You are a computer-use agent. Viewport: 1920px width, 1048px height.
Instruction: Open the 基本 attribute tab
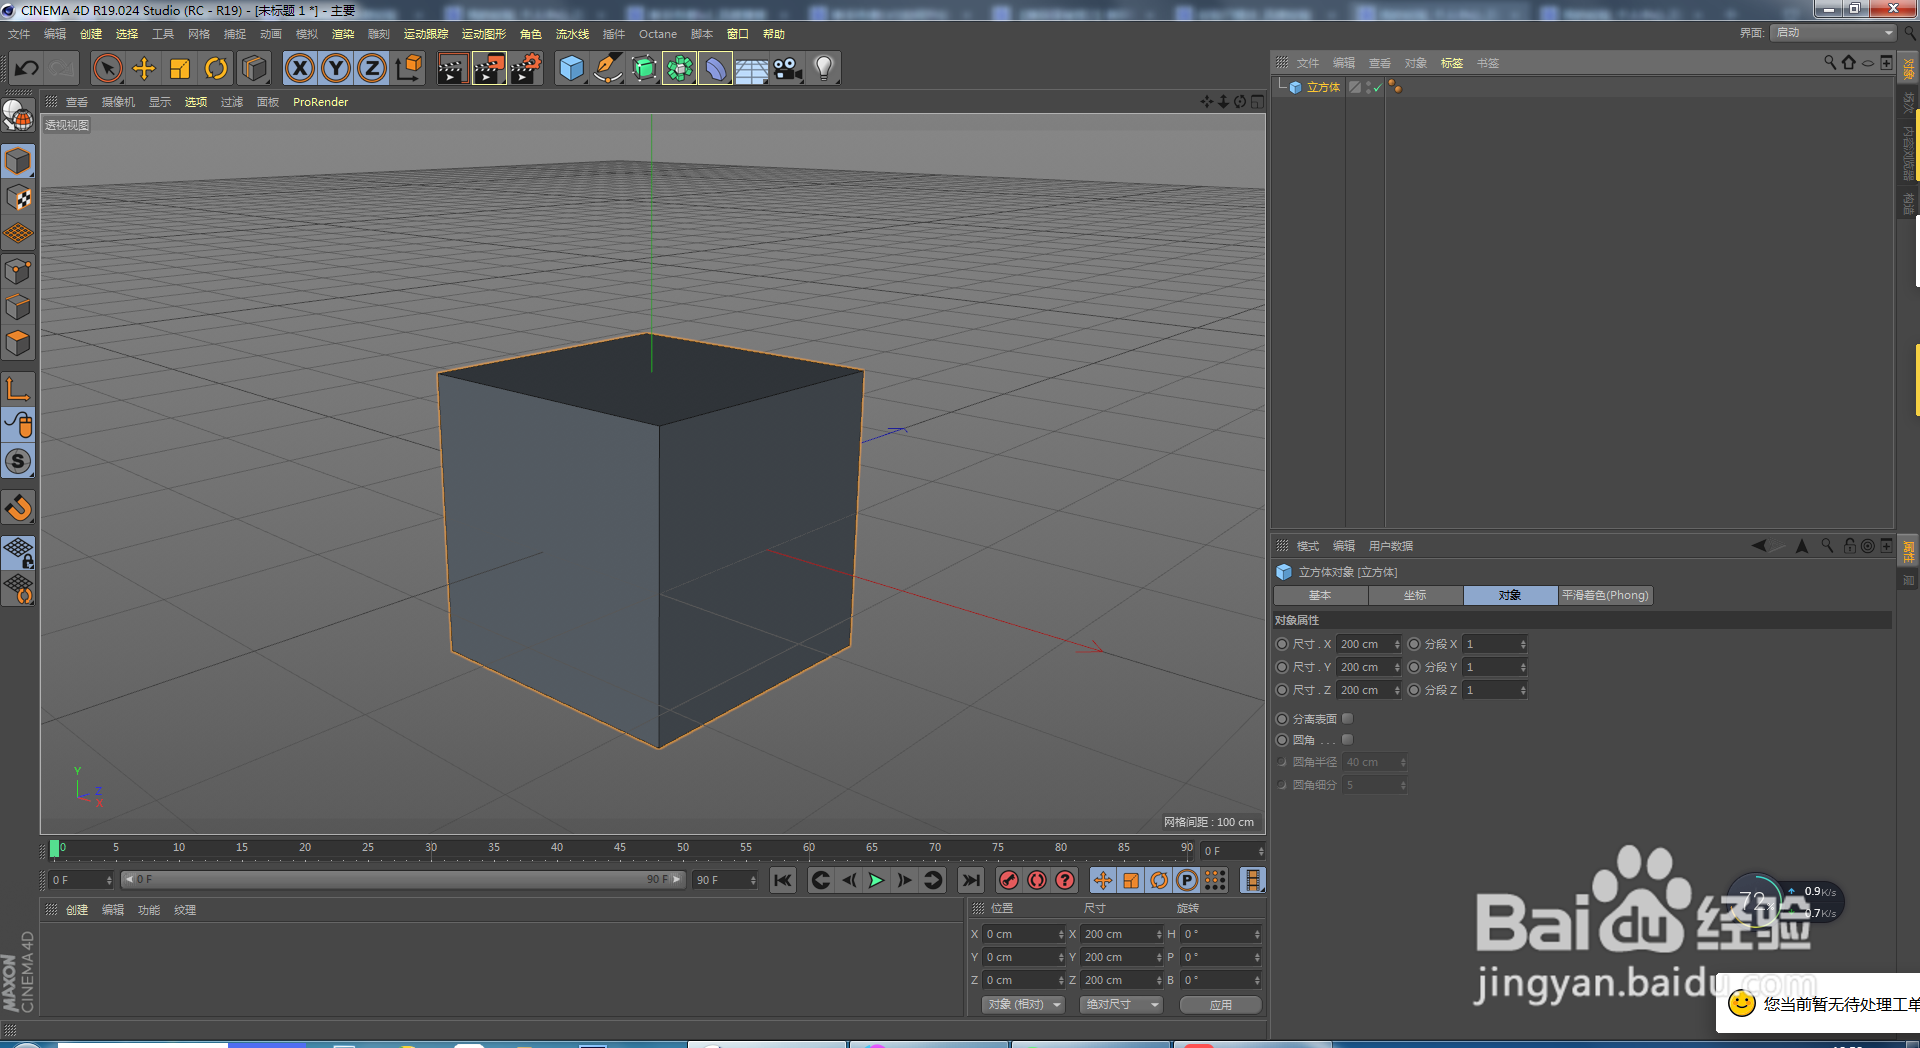point(1320,595)
